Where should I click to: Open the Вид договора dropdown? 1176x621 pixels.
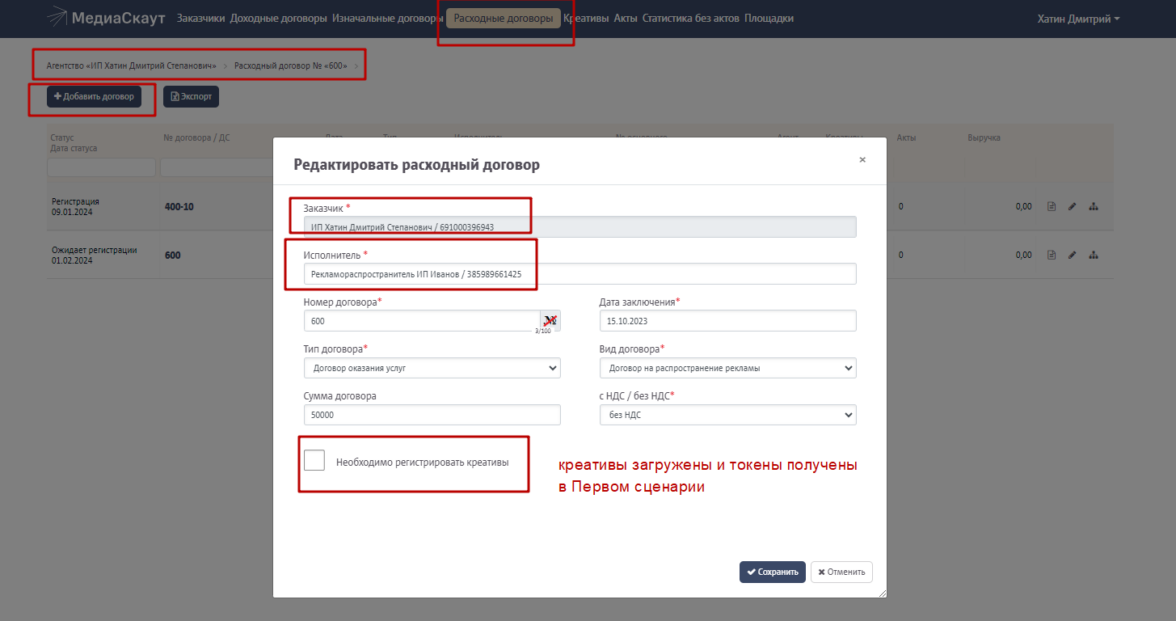point(727,368)
